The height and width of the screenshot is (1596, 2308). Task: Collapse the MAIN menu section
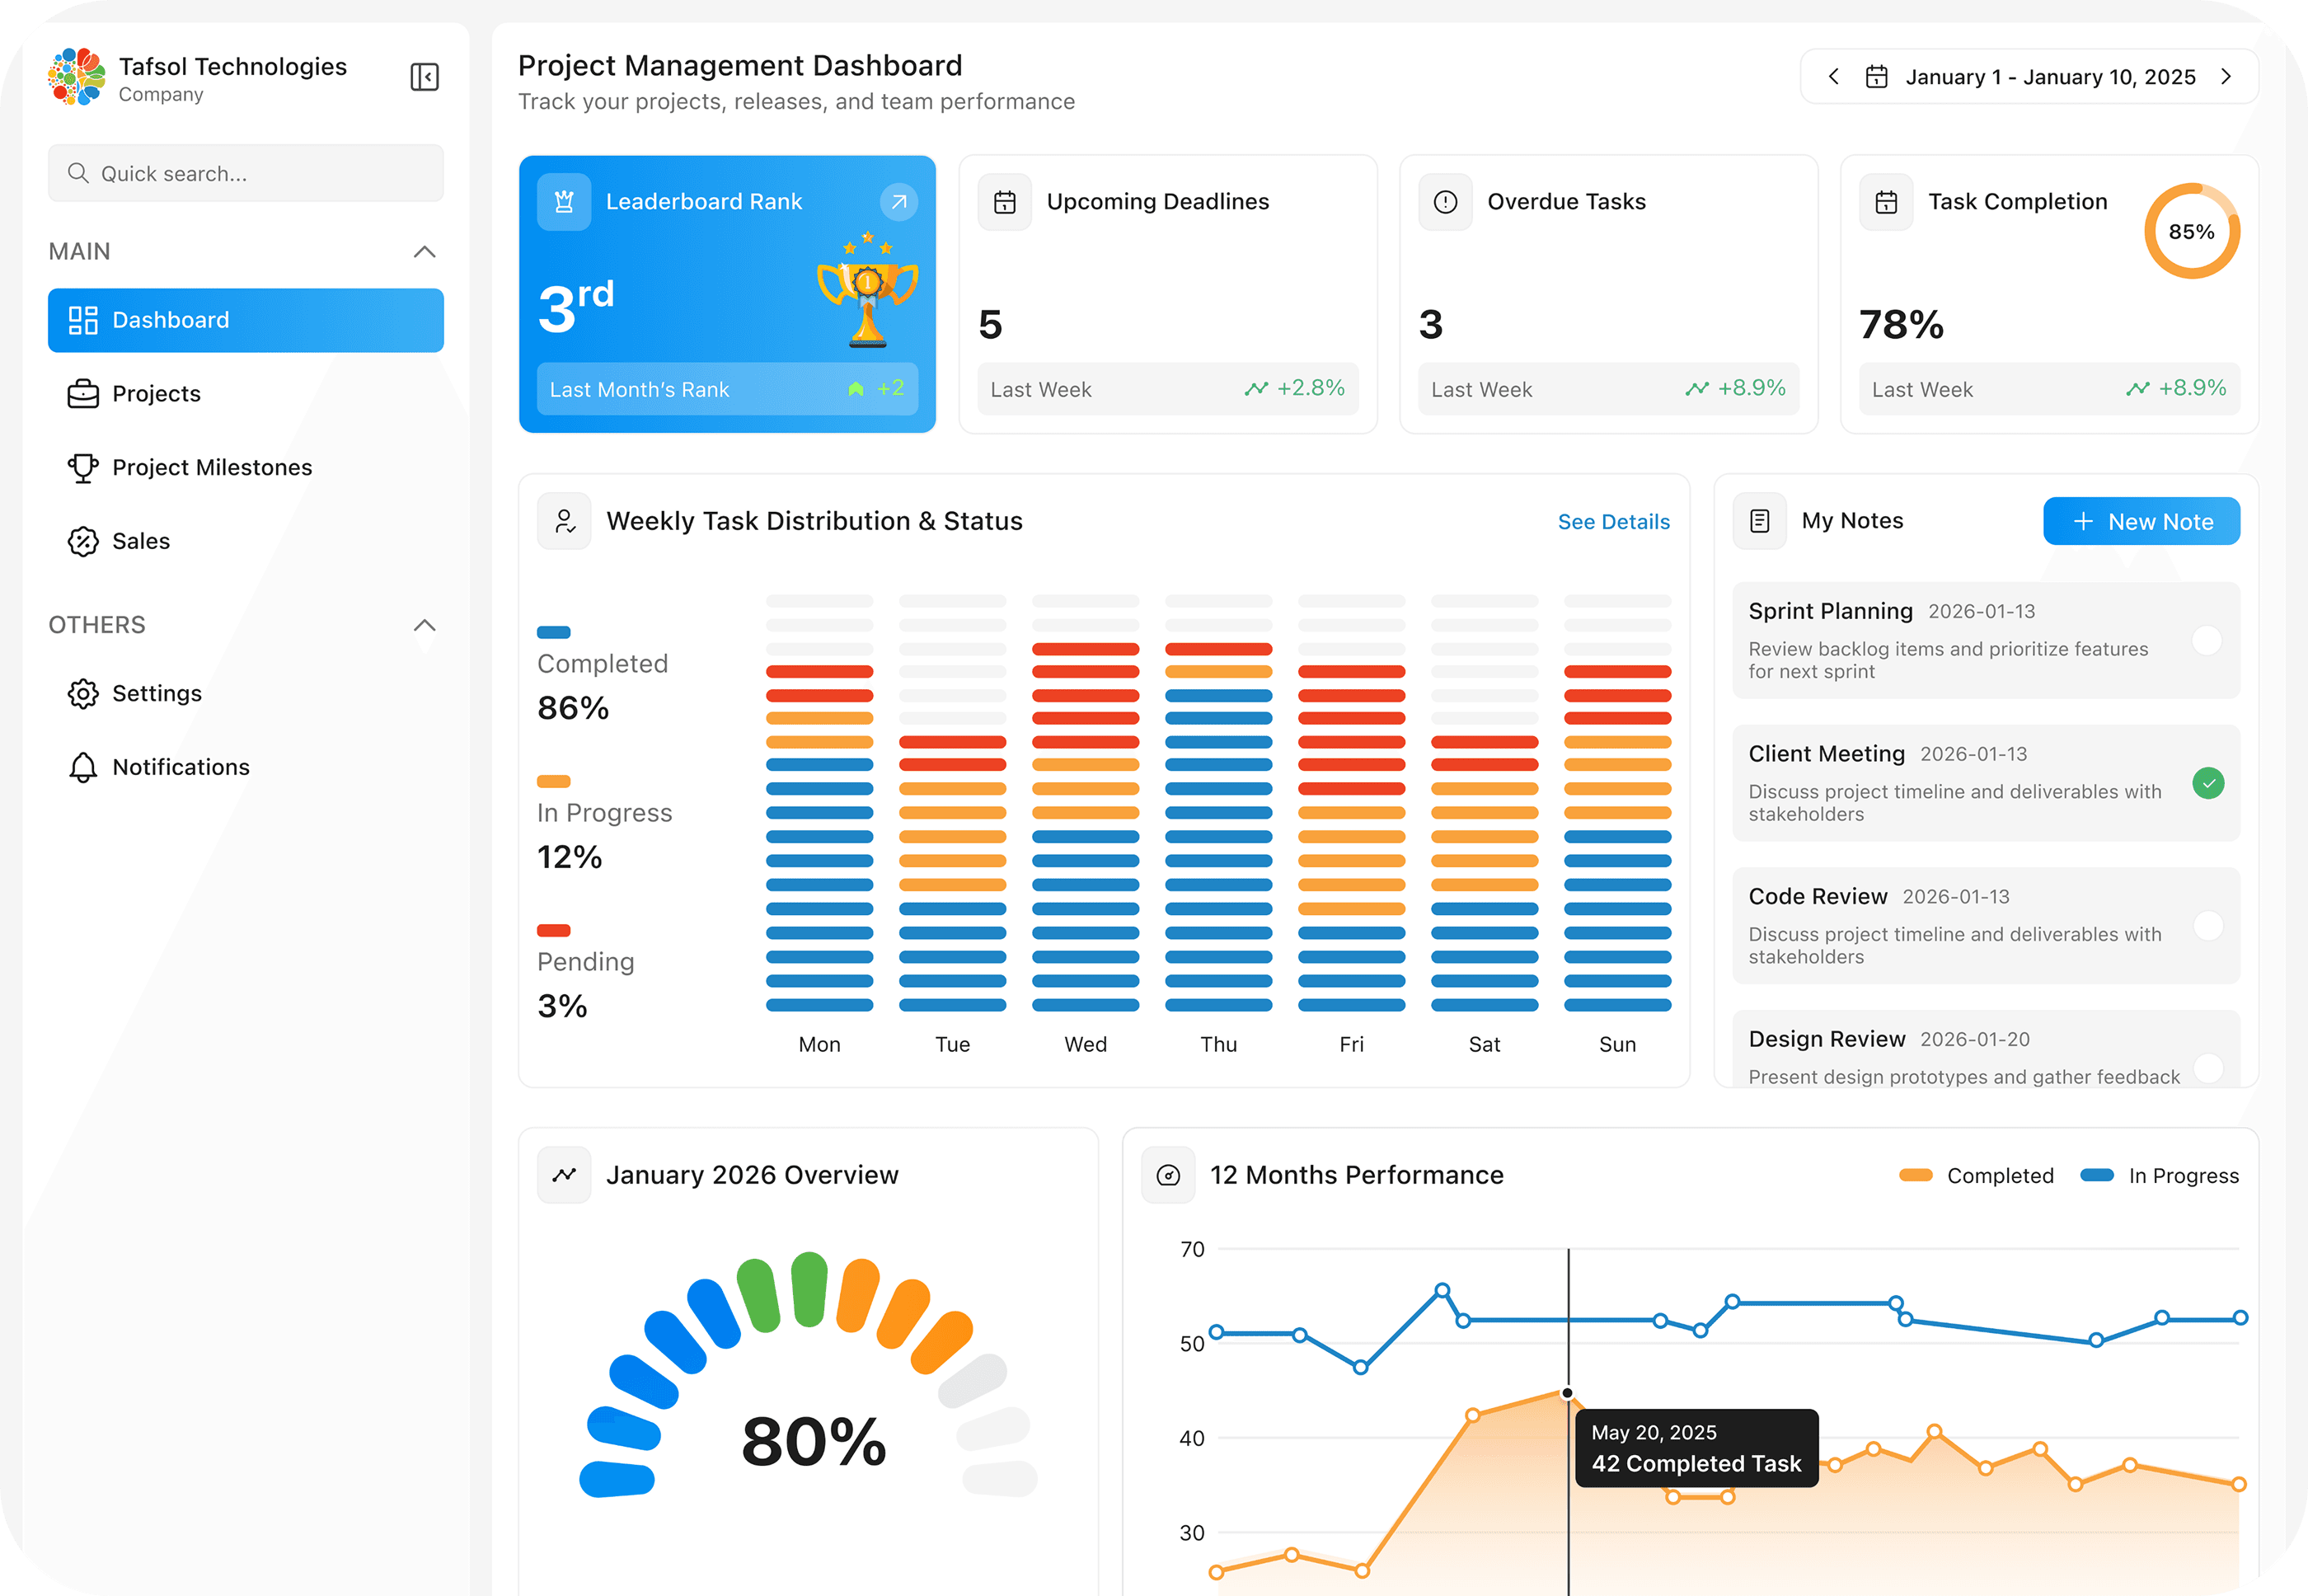[x=424, y=252]
